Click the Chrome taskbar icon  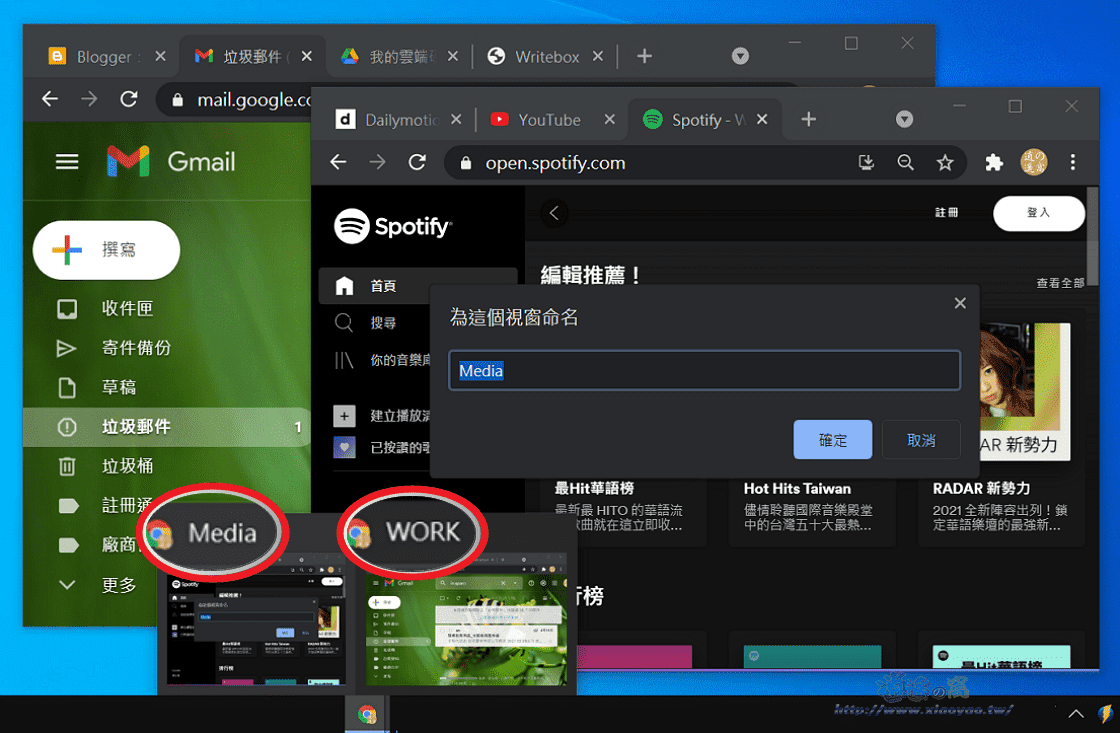[367, 714]
